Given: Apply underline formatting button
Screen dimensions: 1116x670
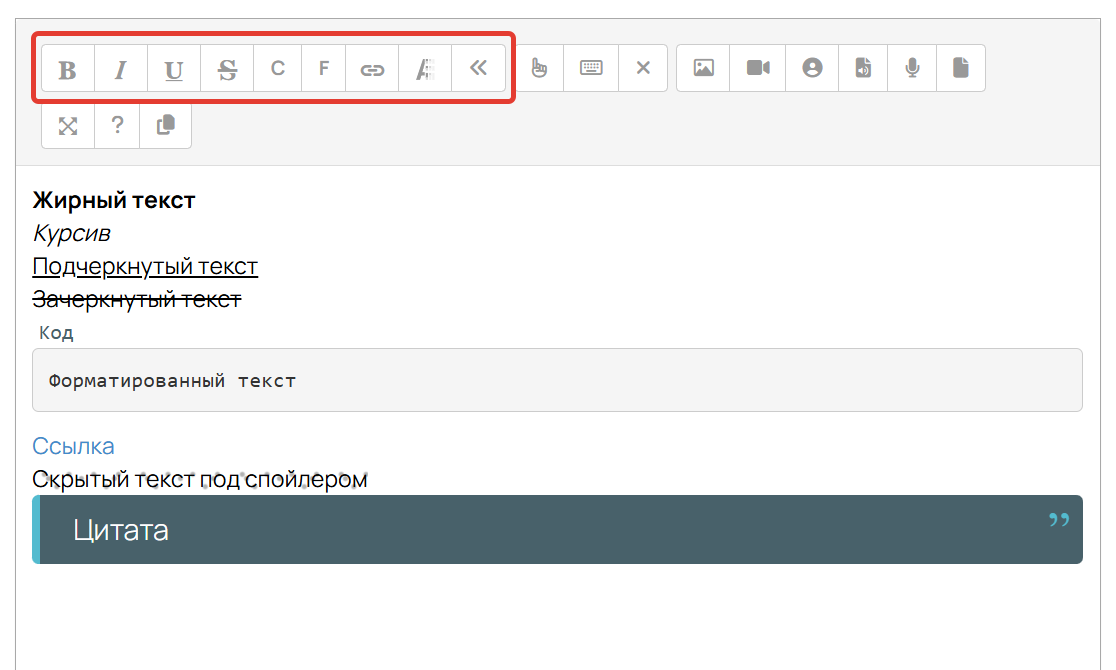Looking at the screenshot, I should (174, 68).
